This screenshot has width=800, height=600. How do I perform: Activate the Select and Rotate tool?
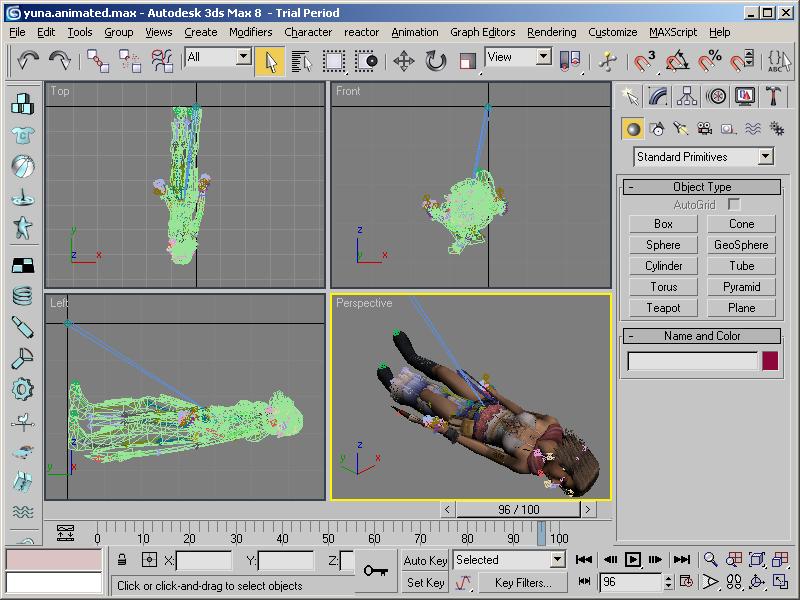[x=436, y=61]
